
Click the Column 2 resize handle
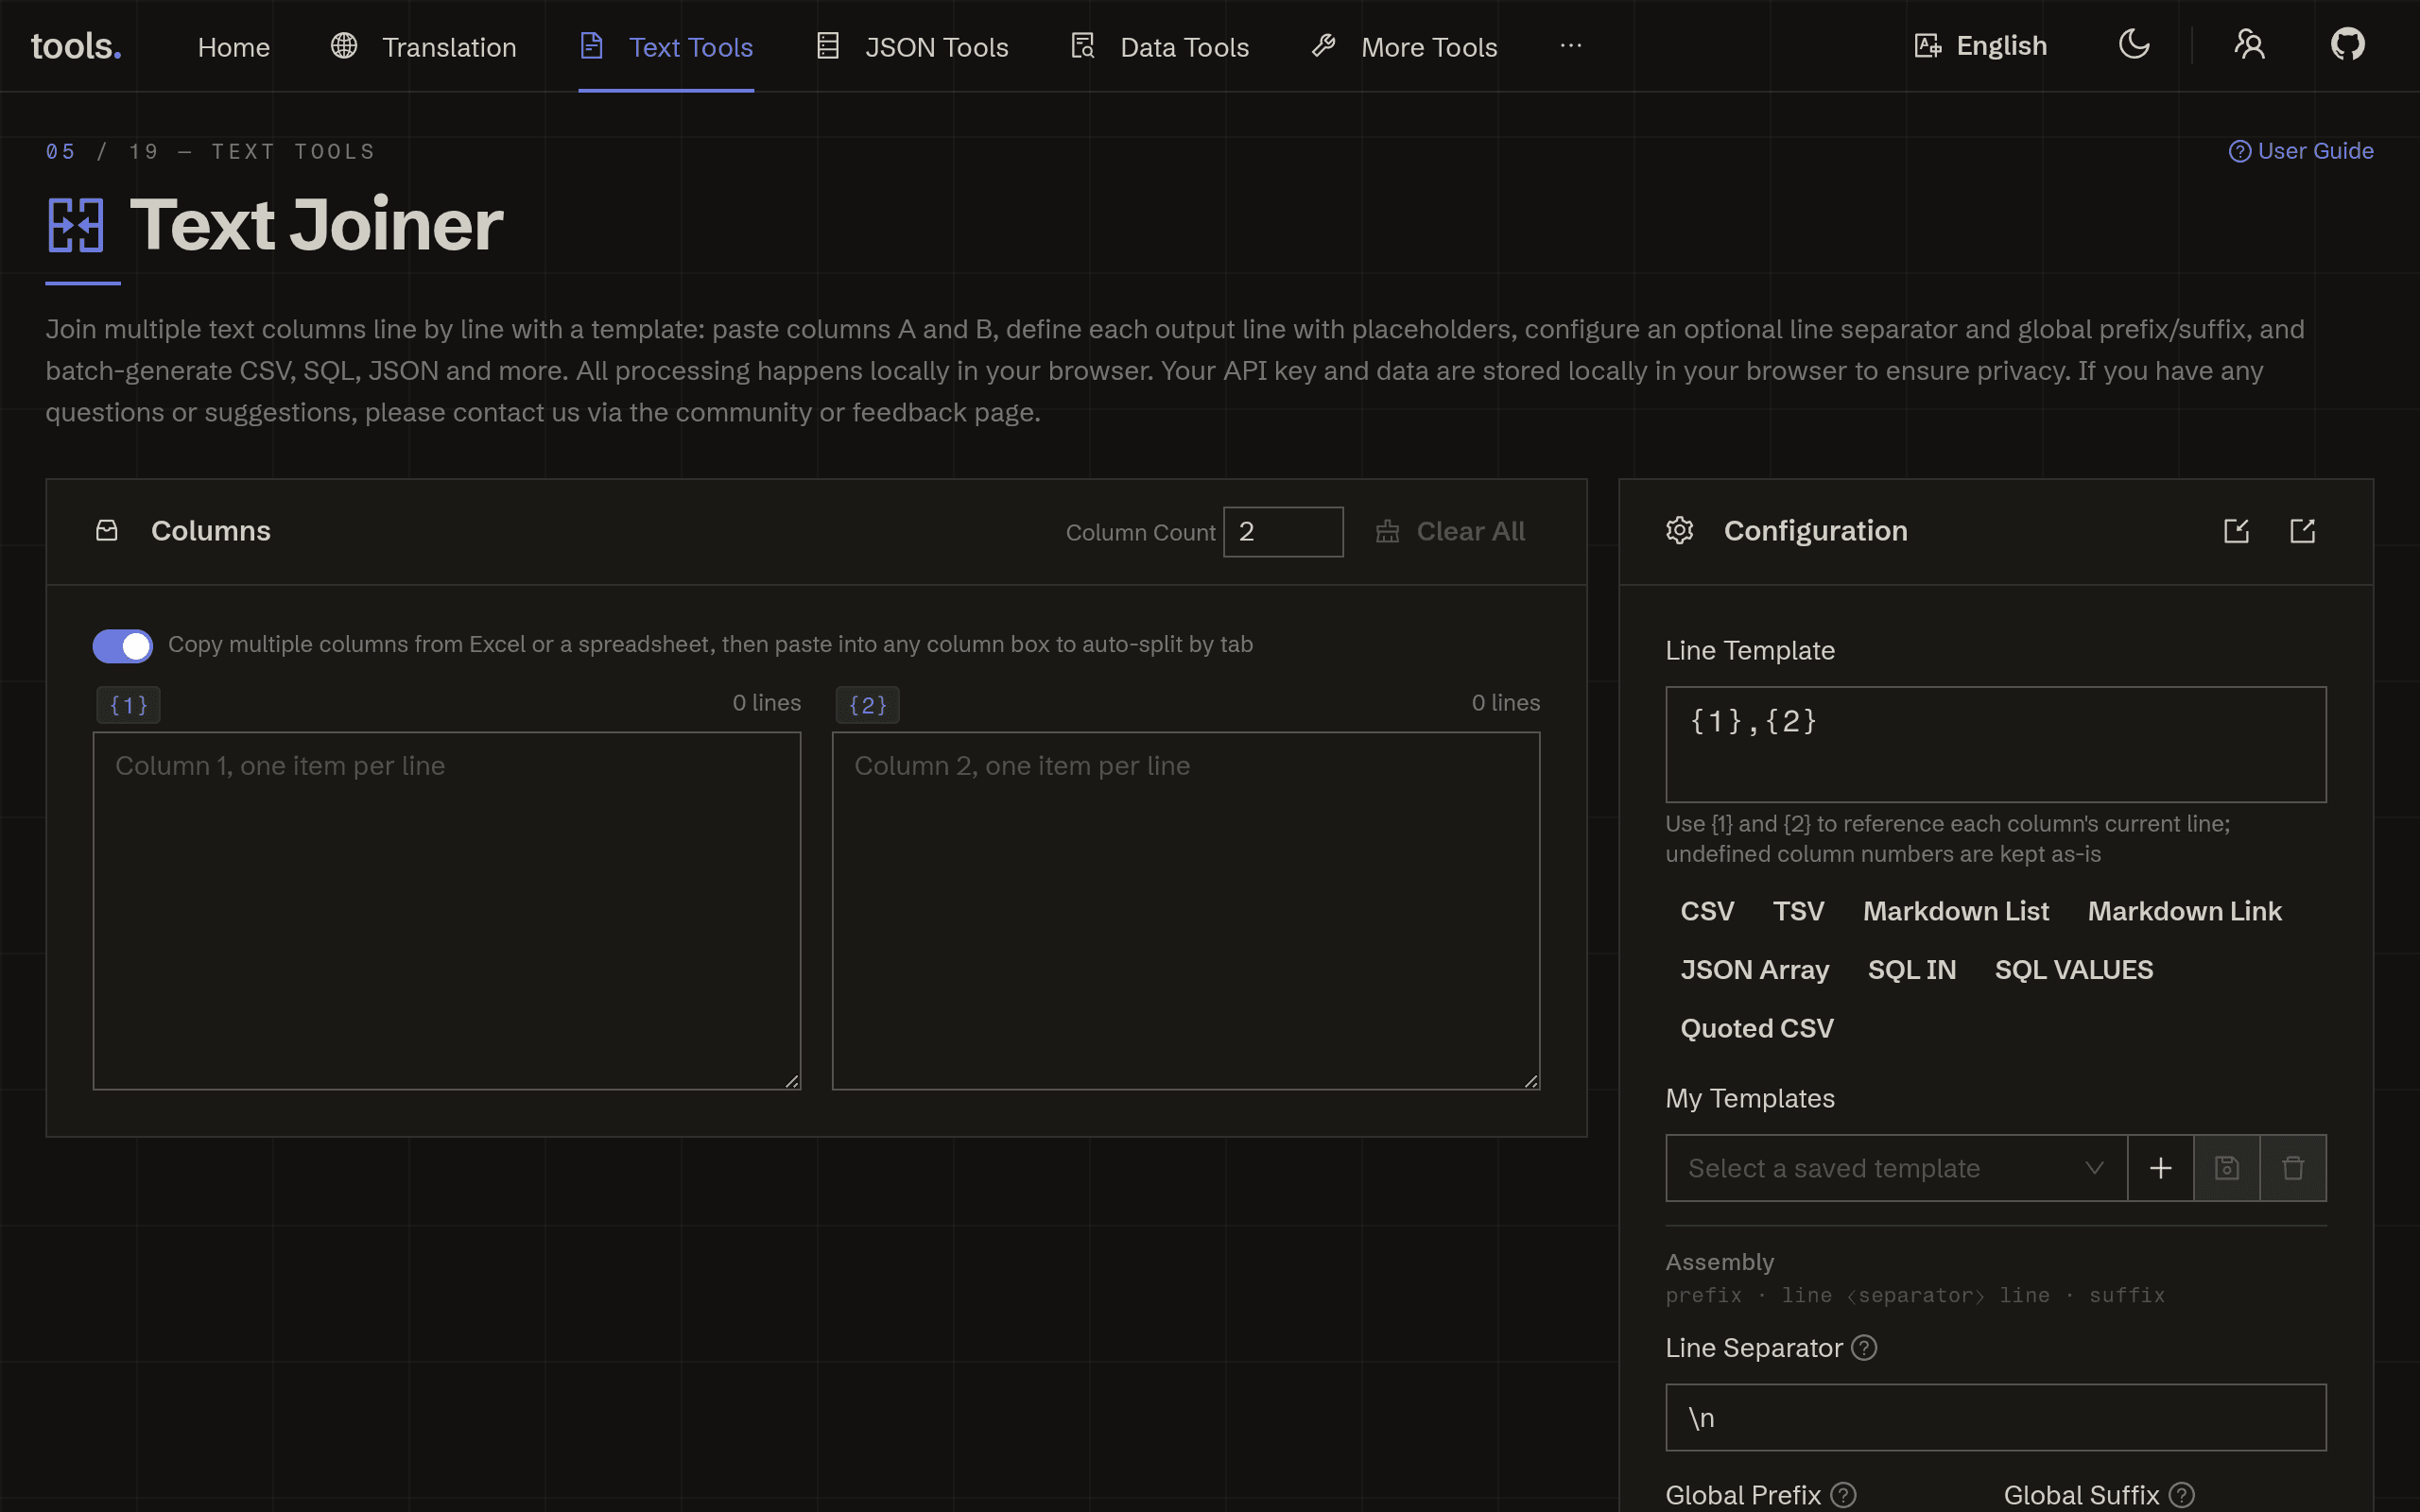click(x=1531, y=1081)
